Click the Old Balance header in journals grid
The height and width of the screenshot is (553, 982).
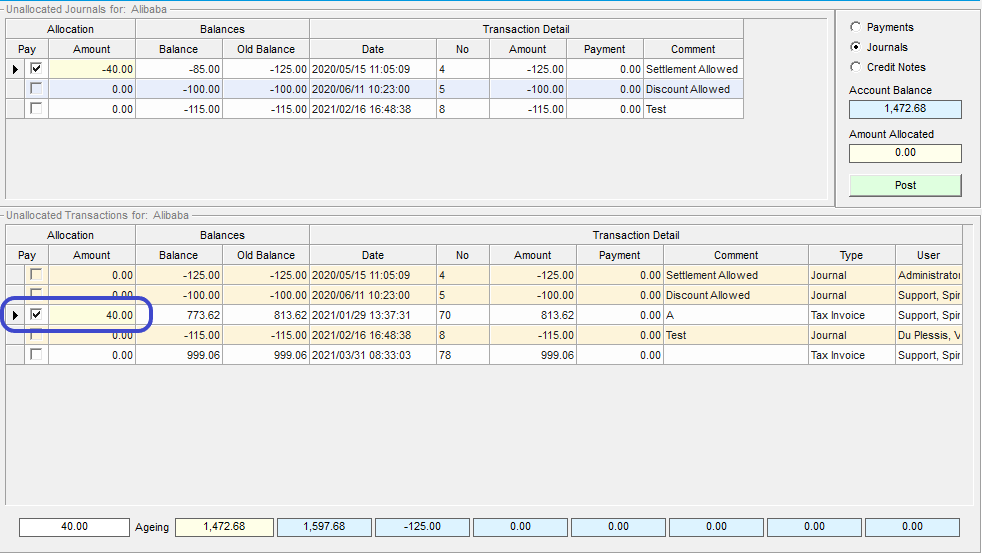pos(266,49)
